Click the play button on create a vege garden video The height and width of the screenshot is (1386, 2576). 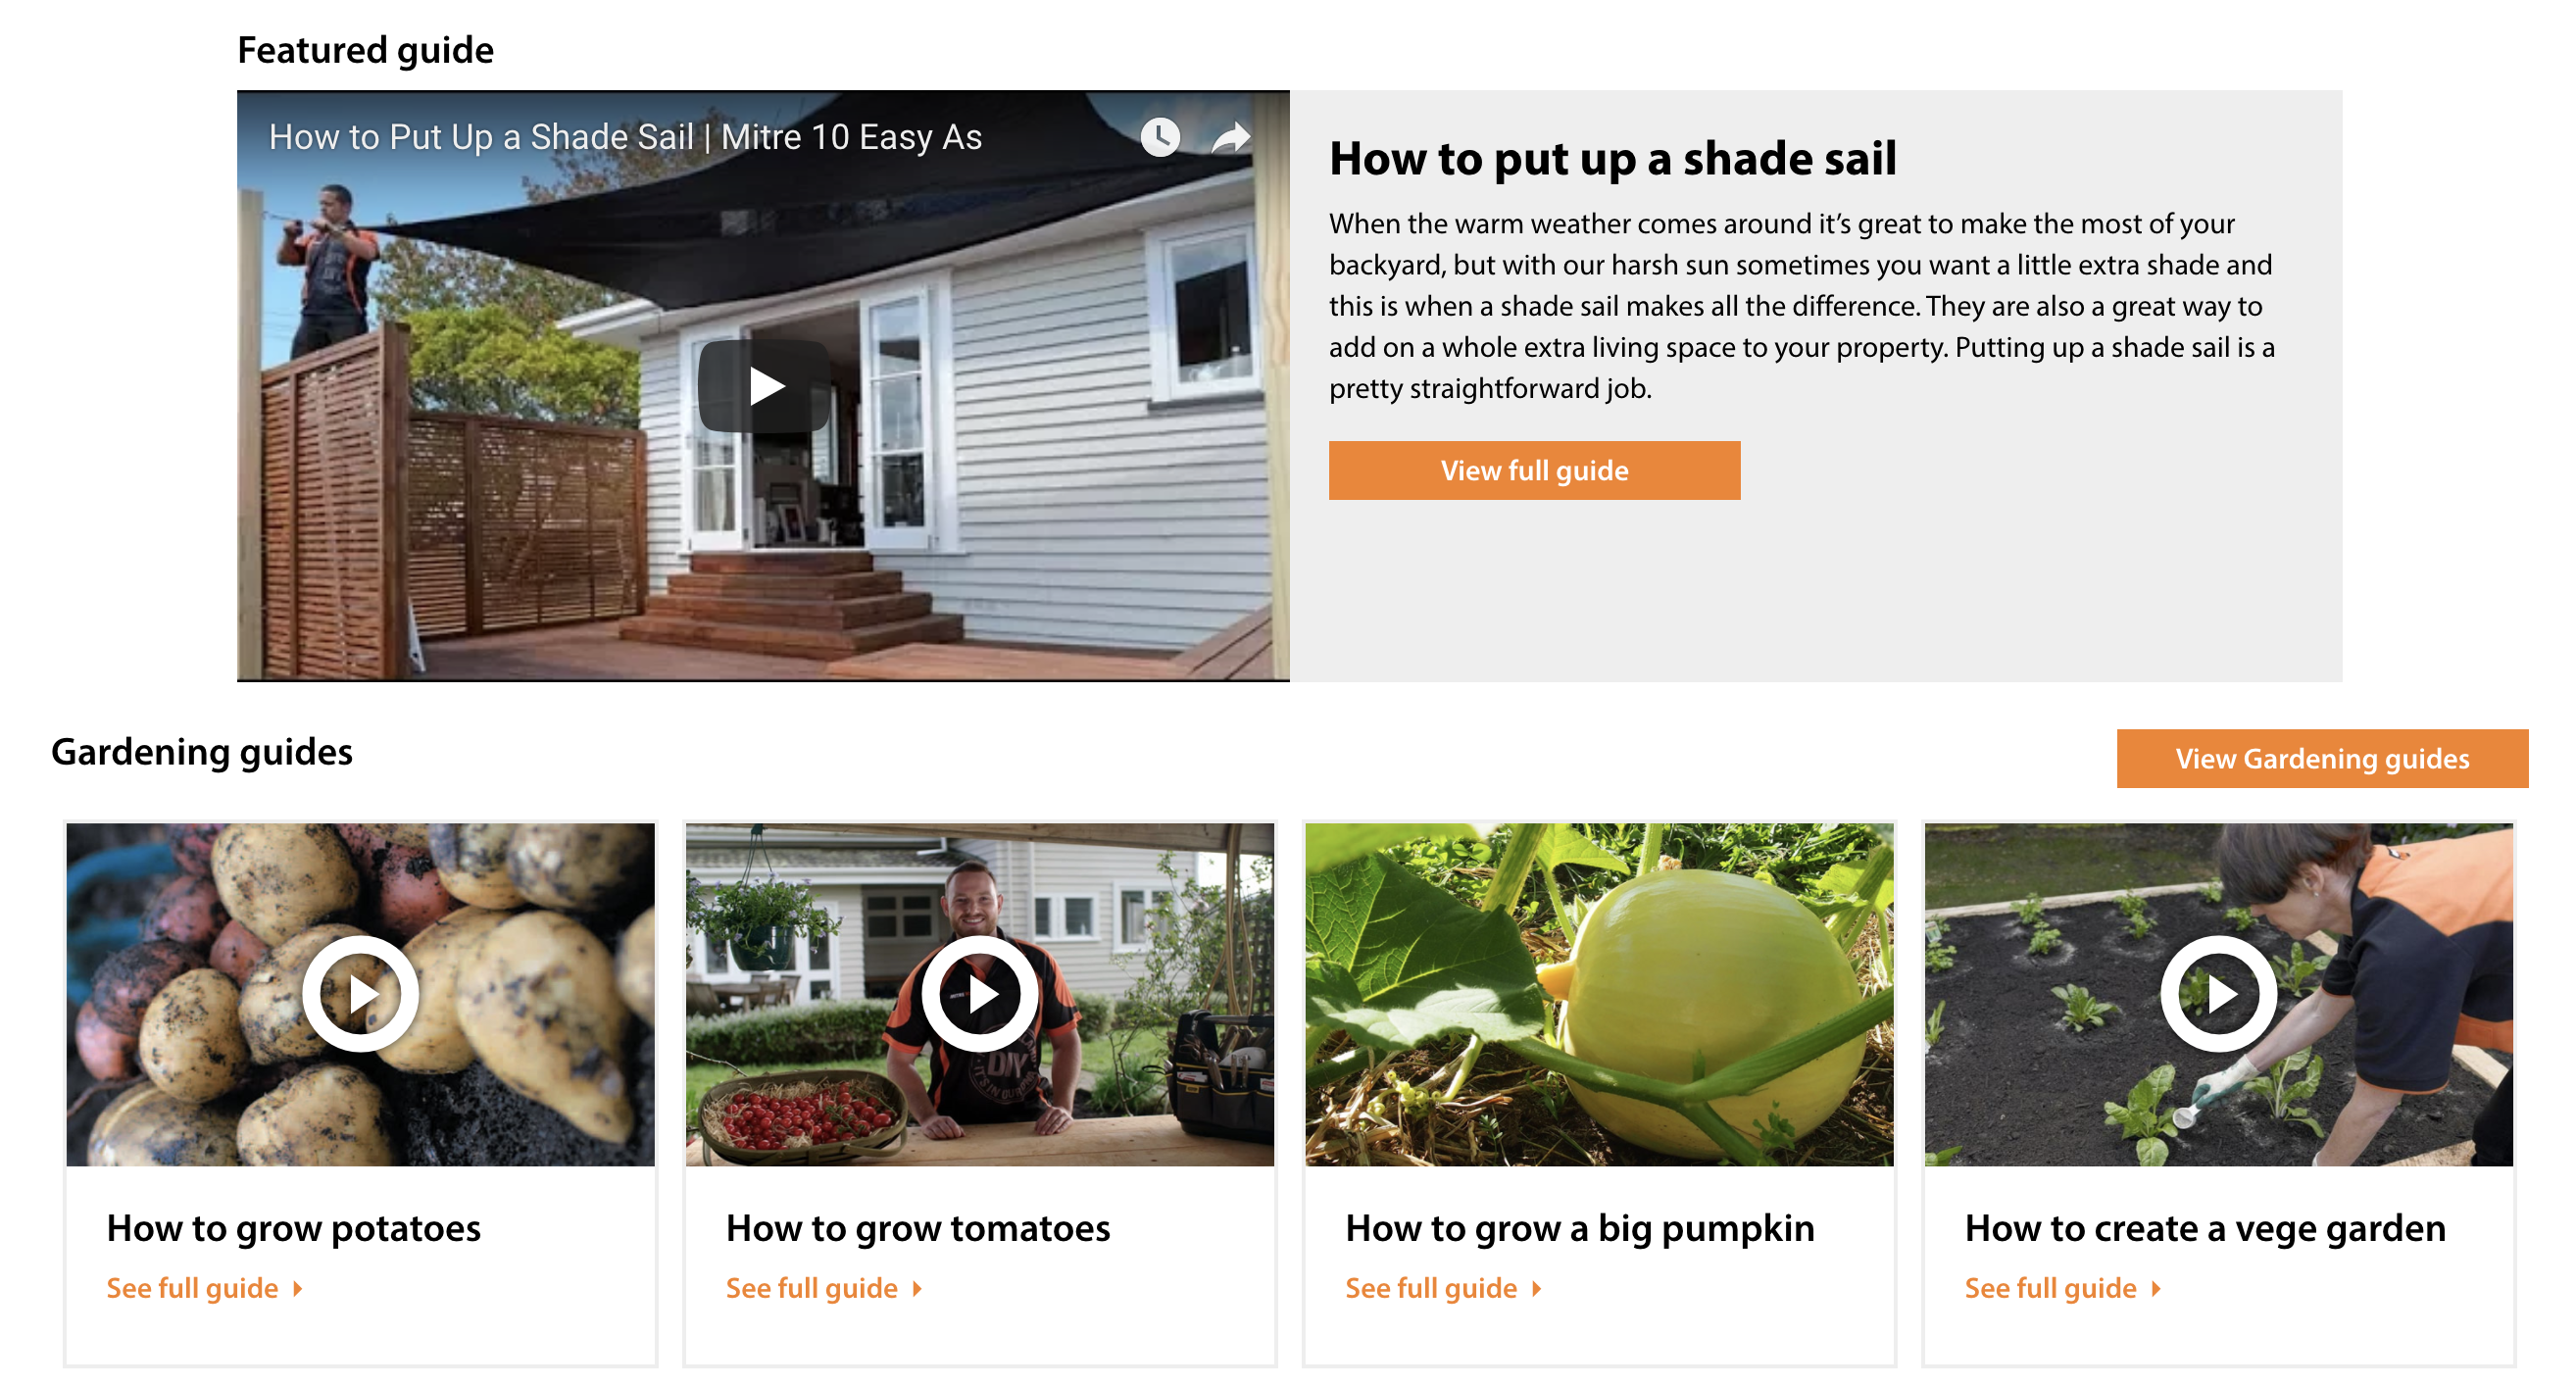(2216, 992)
